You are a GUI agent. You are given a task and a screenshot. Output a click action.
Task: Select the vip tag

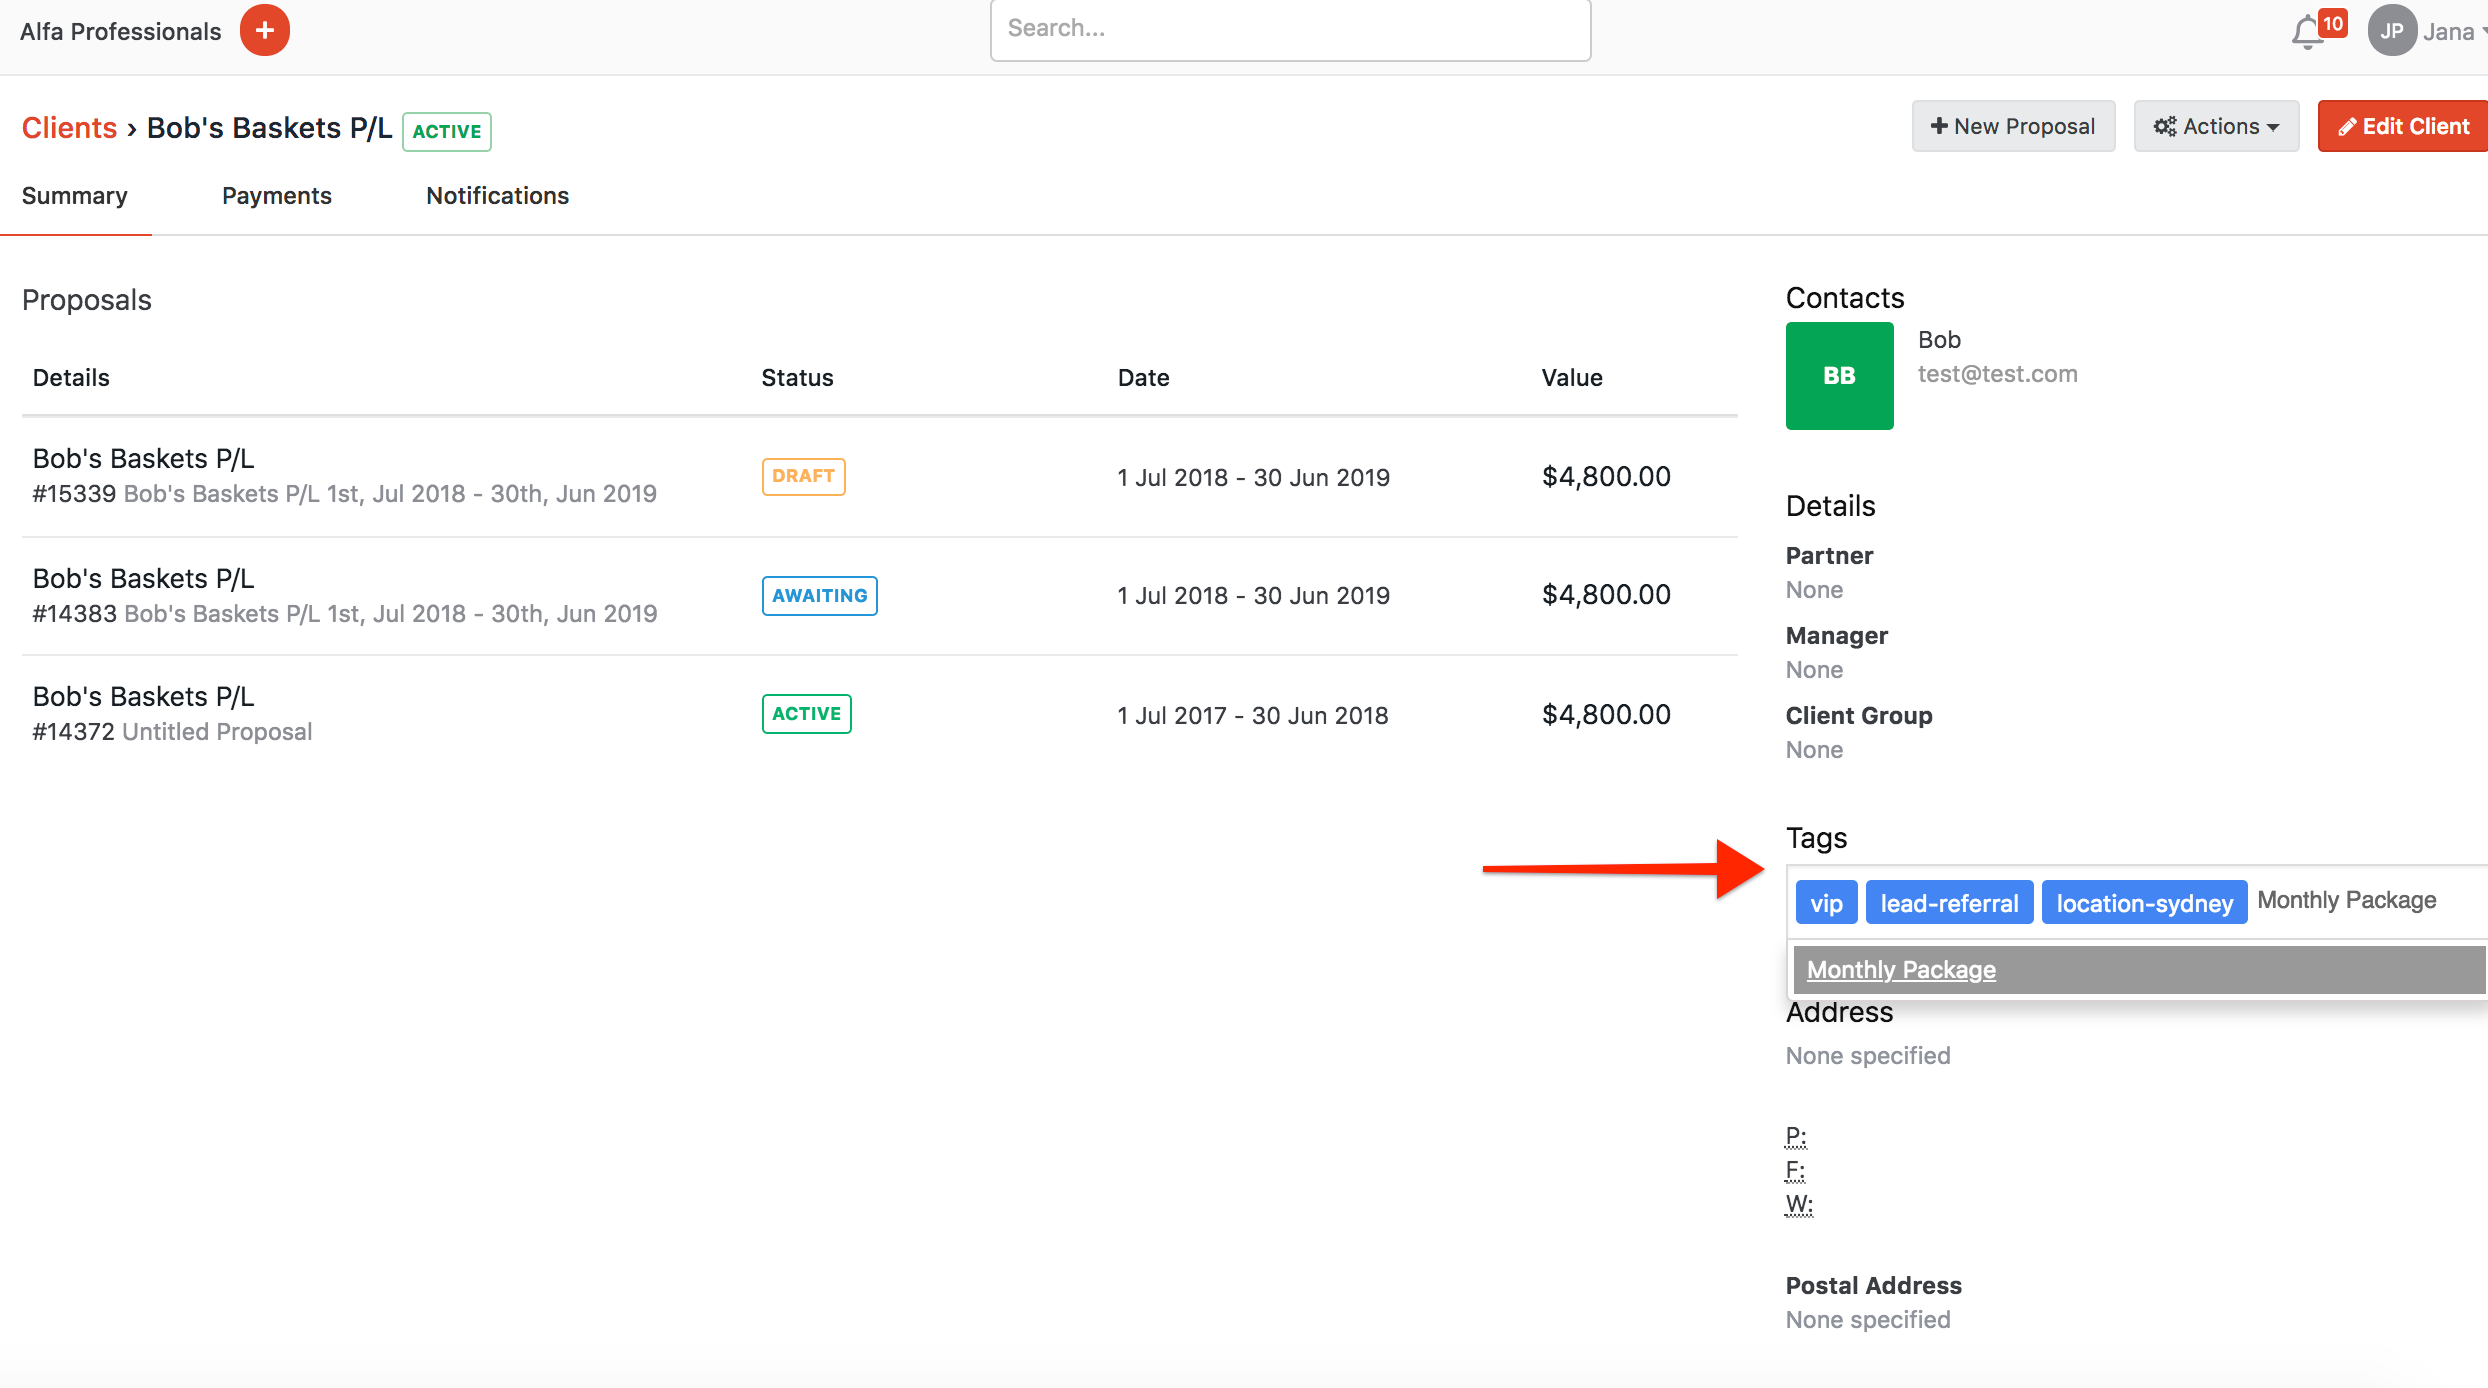click(x=1826, y=903)
